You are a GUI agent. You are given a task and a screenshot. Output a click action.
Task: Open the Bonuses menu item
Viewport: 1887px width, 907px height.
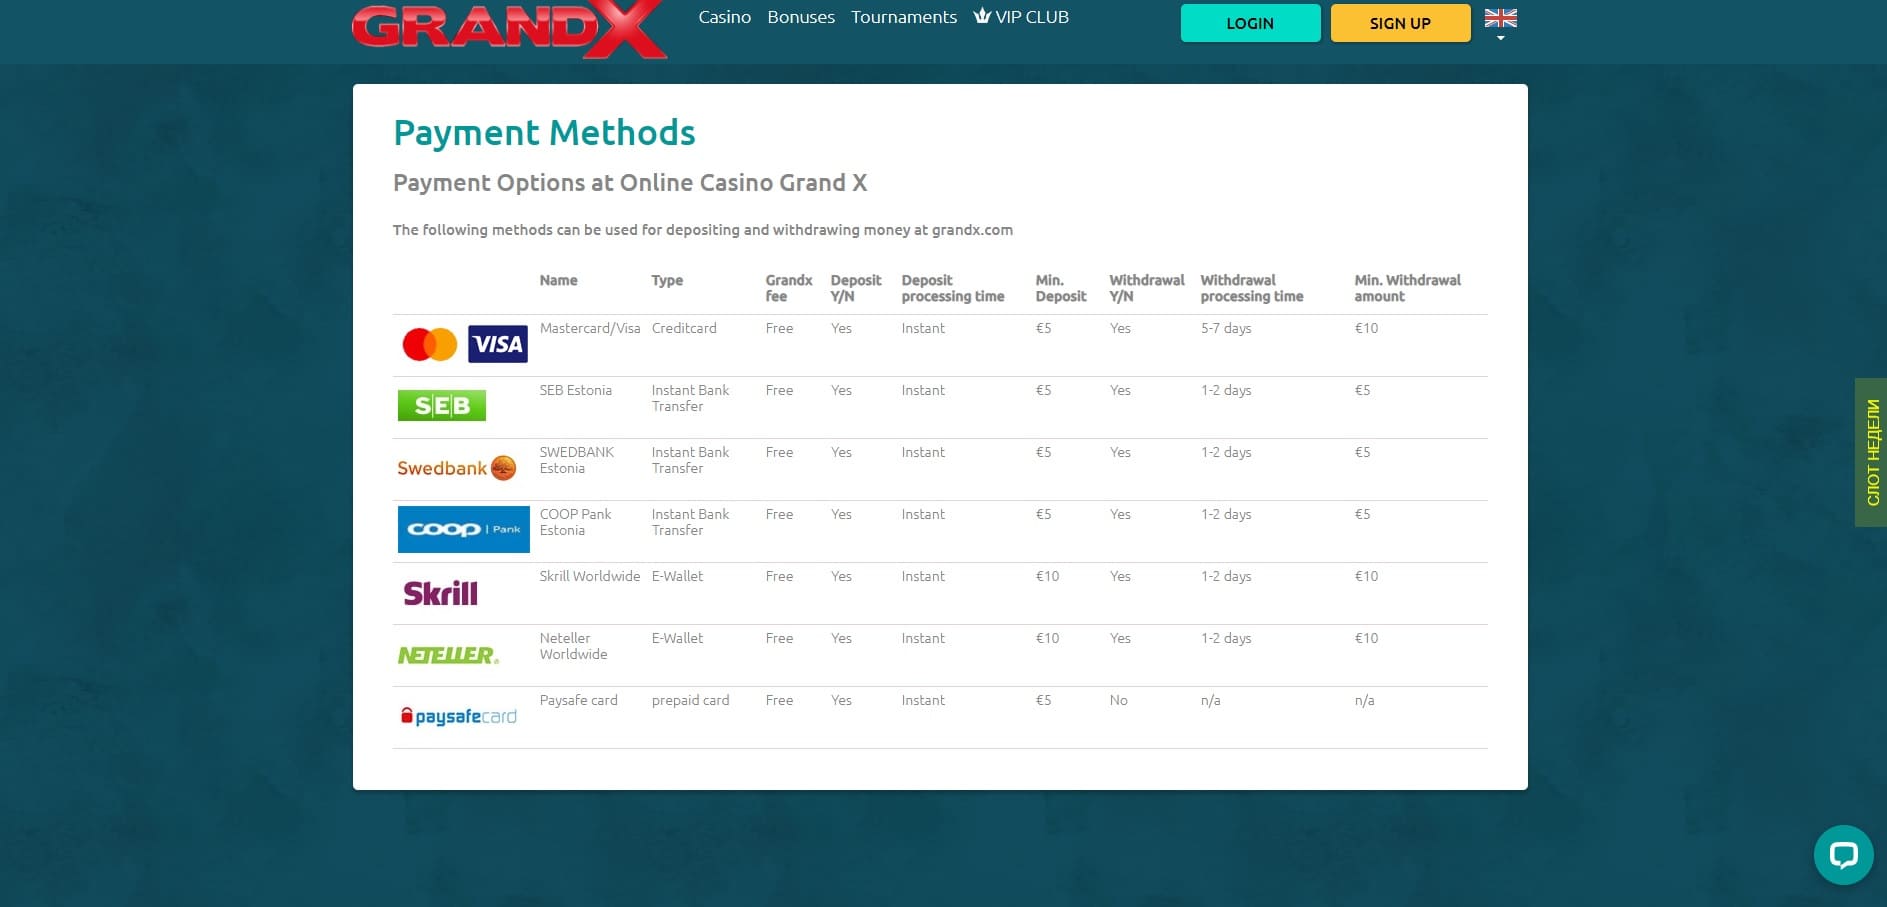pos(801,17)
